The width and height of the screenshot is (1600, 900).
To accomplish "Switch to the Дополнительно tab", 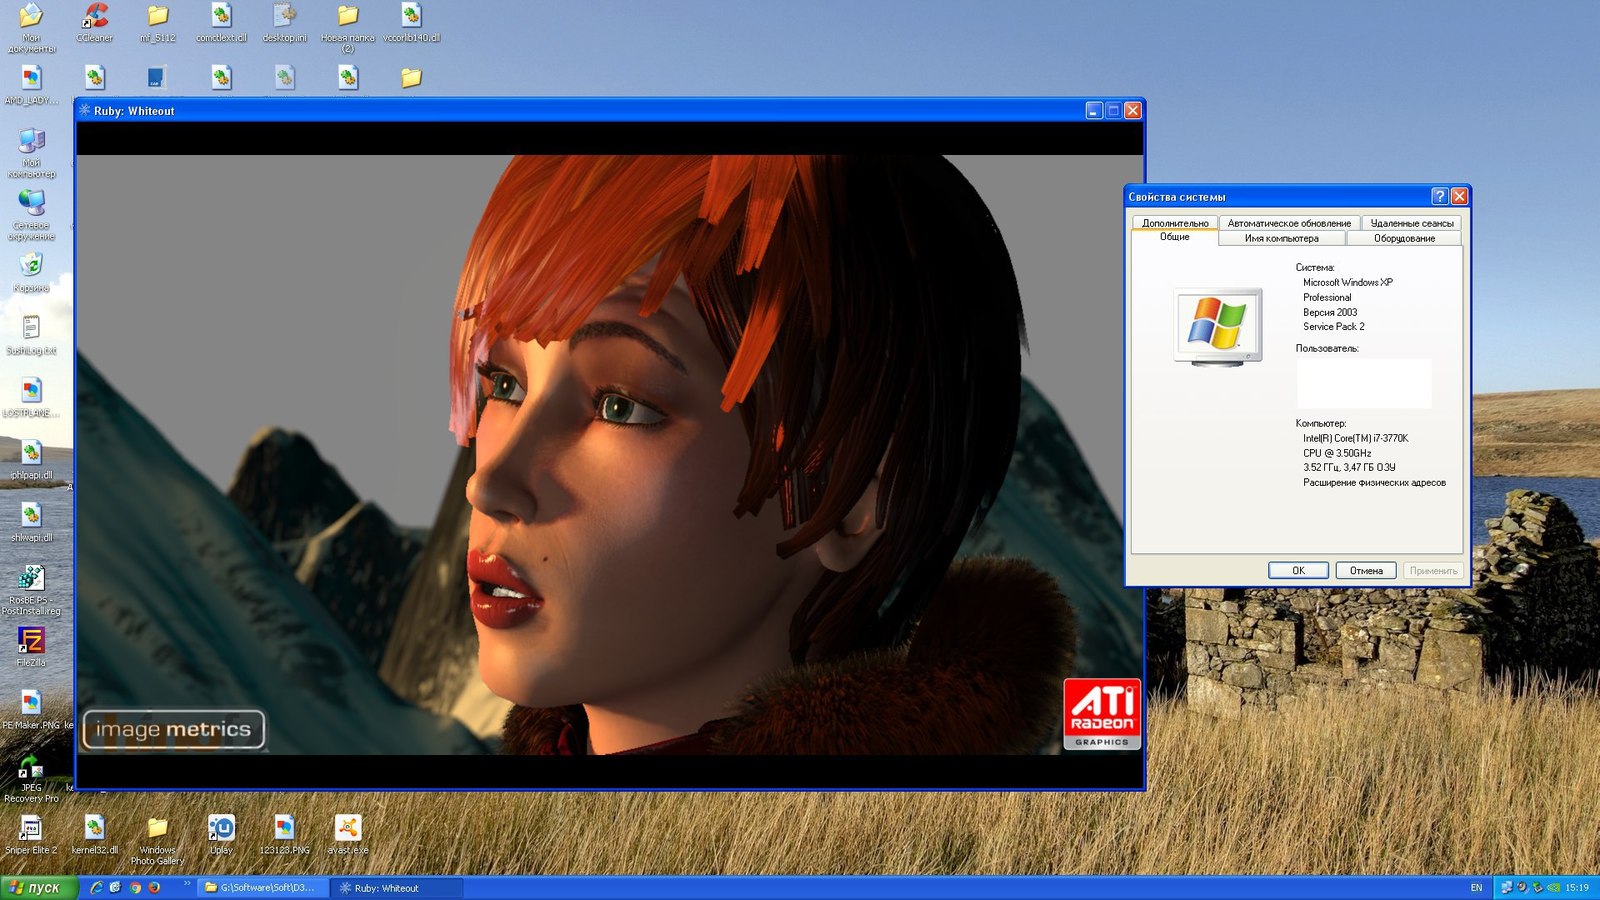I will [1175, 223].
